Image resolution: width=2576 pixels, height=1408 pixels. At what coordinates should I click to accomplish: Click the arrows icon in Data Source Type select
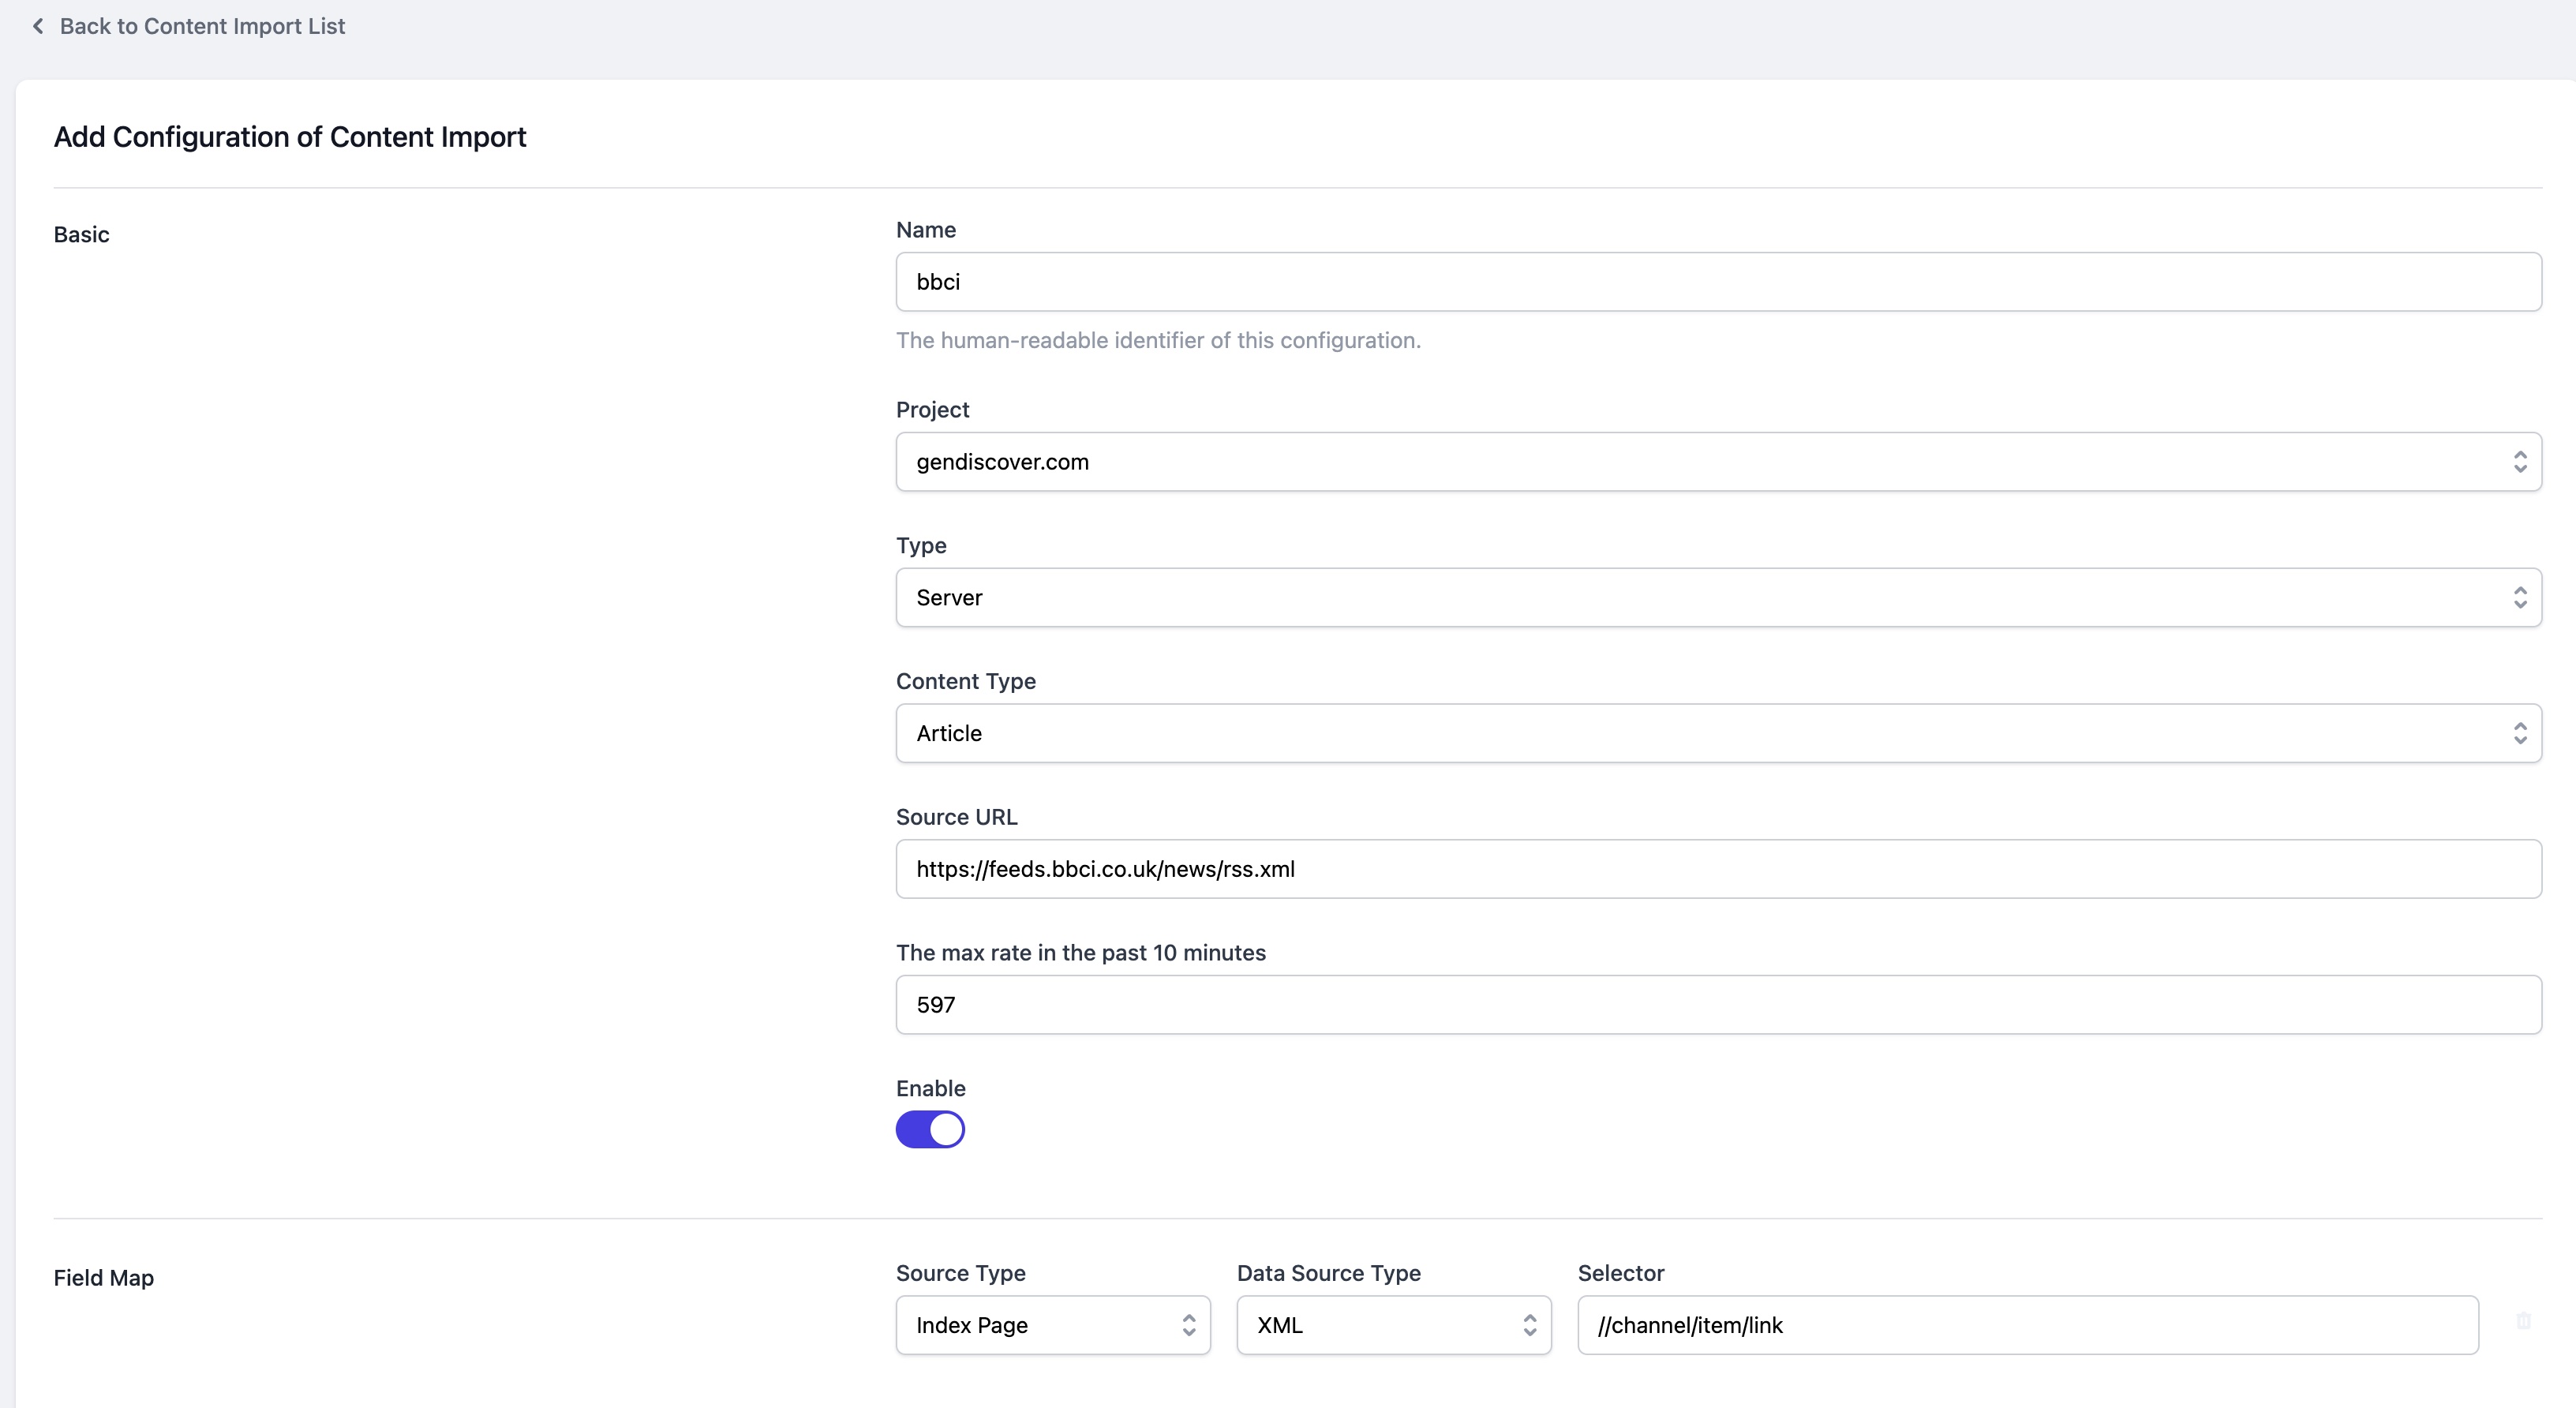(1529, 1325)
